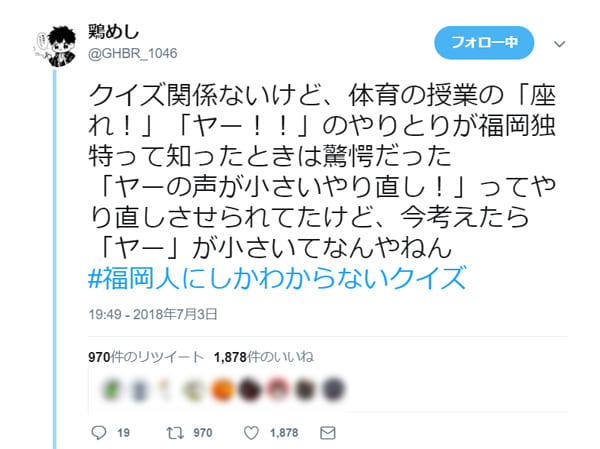
Task: Toggle the フォロー中 follow button
Action: (484, 42)
